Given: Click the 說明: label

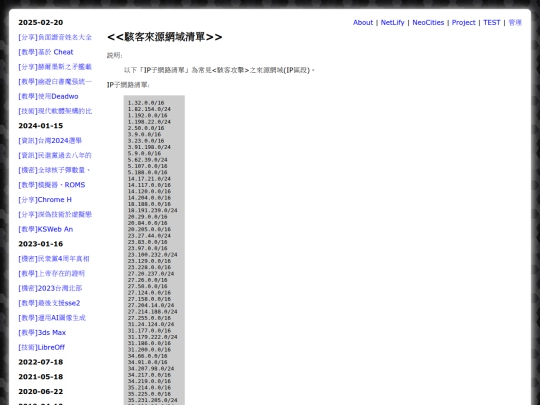Looking at the screenshot, I should (x=115, y=55).
